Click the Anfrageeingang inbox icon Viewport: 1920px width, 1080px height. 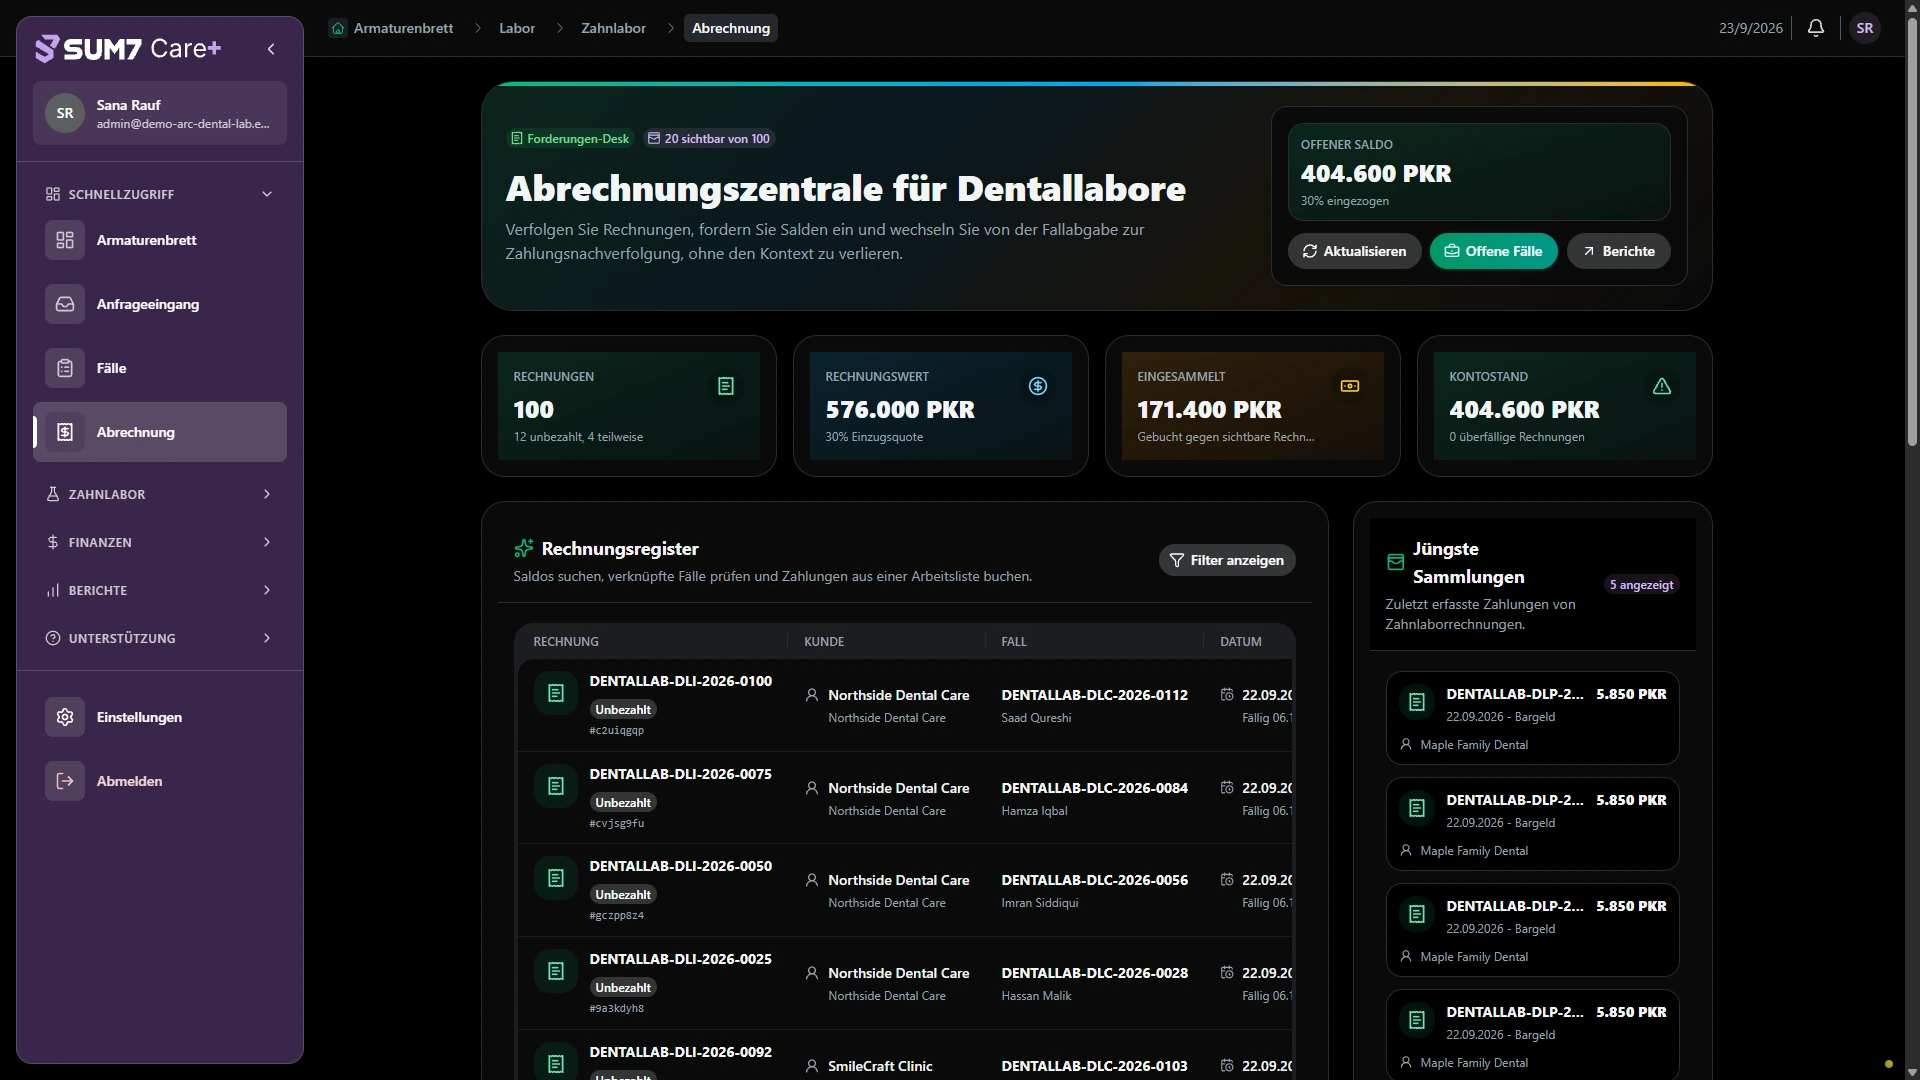click(65, 304)
